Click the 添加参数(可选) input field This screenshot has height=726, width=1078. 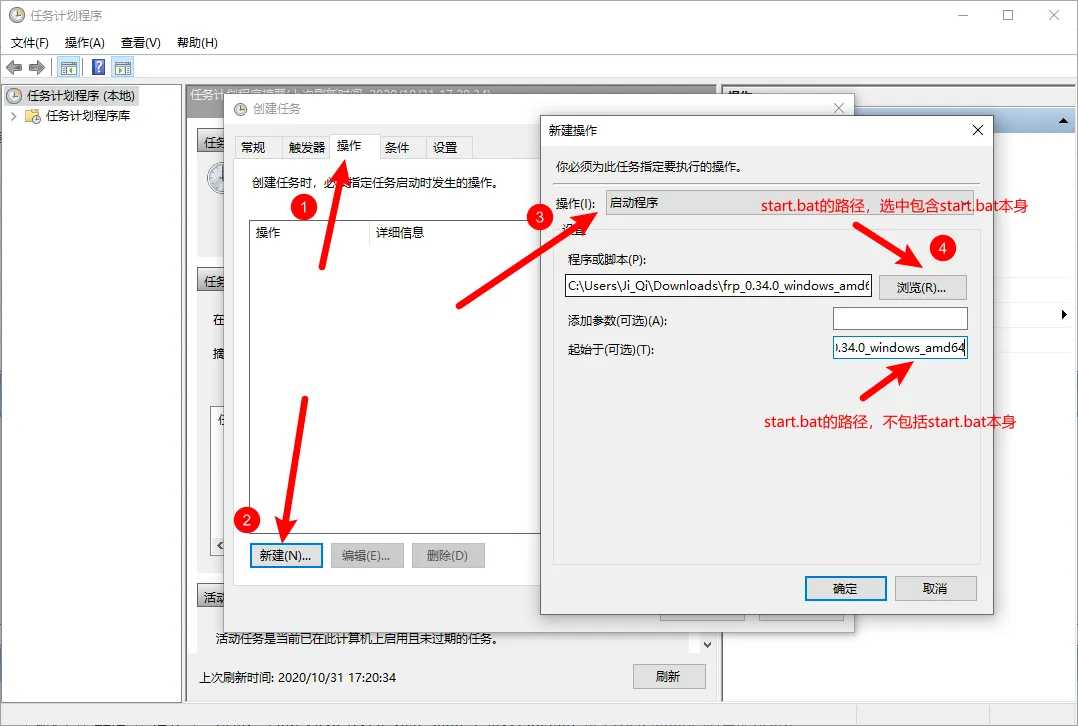click(900, 319)
